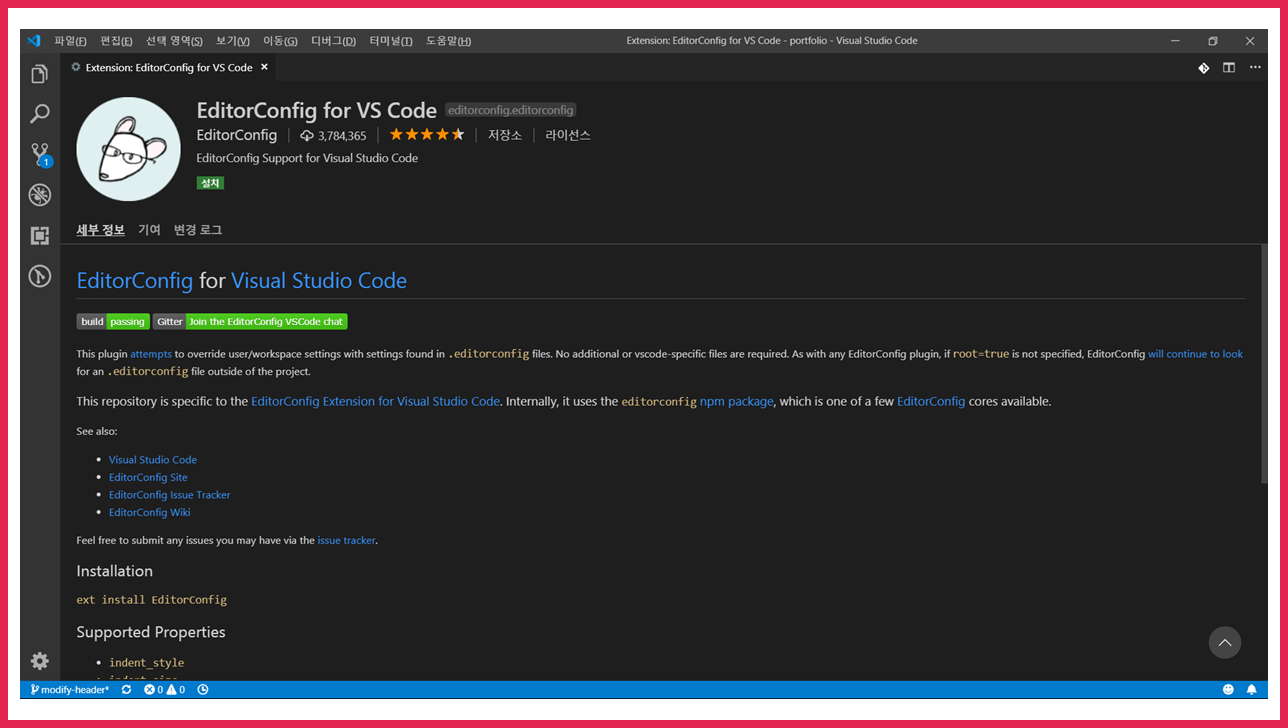Screen dimensions: 1288x728
Task: Switch to the 변경 로그 tab
Action: (198, 230)
